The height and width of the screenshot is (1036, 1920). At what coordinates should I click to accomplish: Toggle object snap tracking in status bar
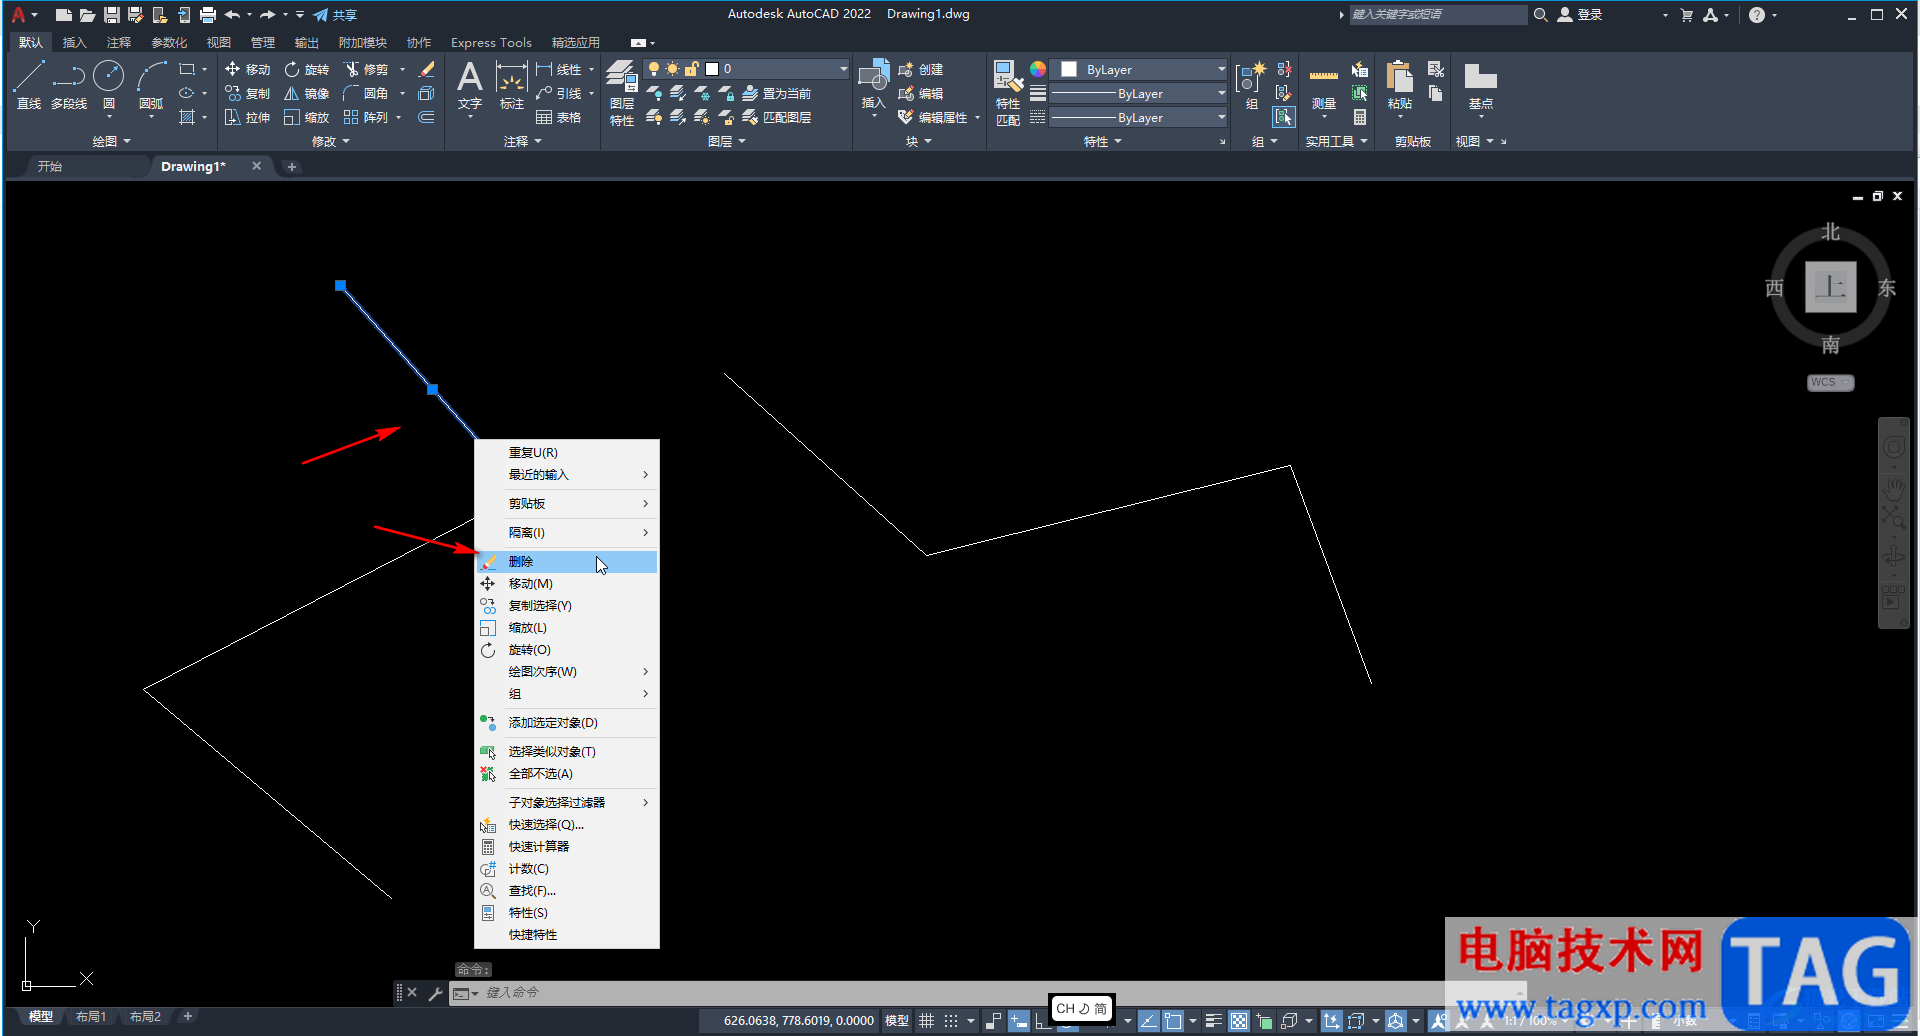[1149, 1021]
